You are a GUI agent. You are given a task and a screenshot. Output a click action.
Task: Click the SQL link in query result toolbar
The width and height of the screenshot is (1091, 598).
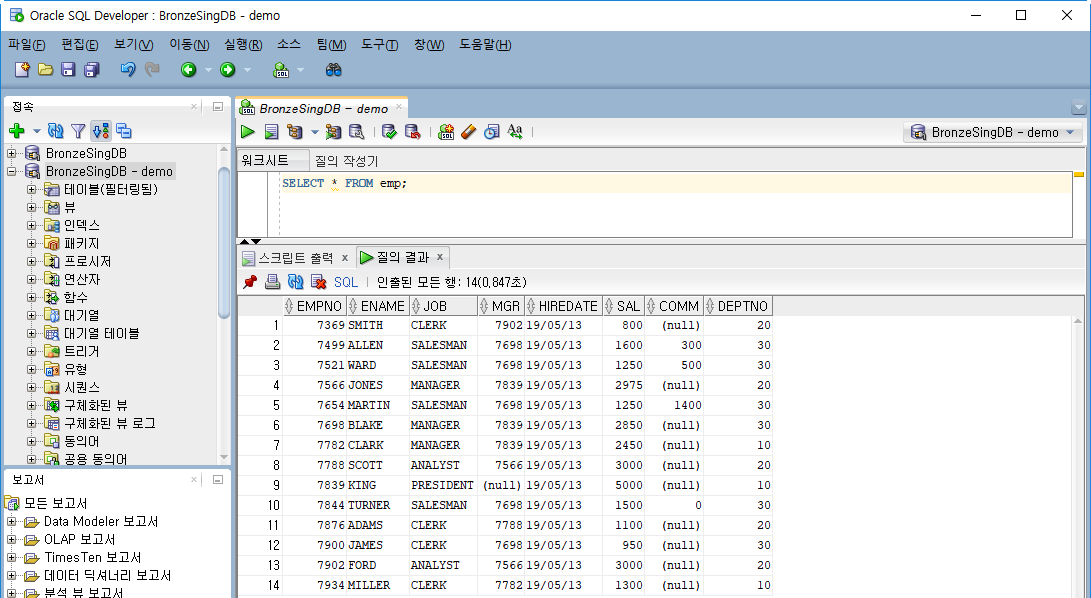coord(346,282)
